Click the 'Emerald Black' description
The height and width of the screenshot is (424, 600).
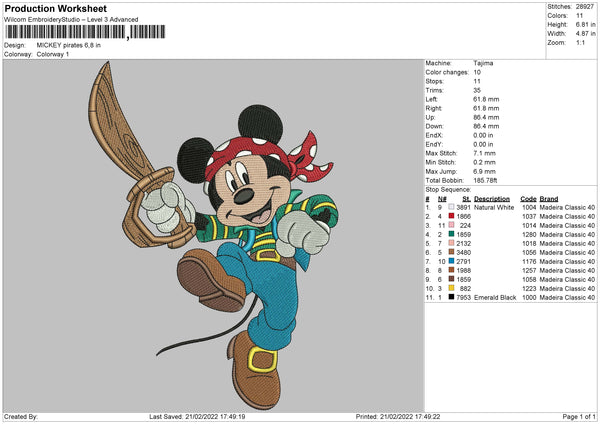coord(495,297)
